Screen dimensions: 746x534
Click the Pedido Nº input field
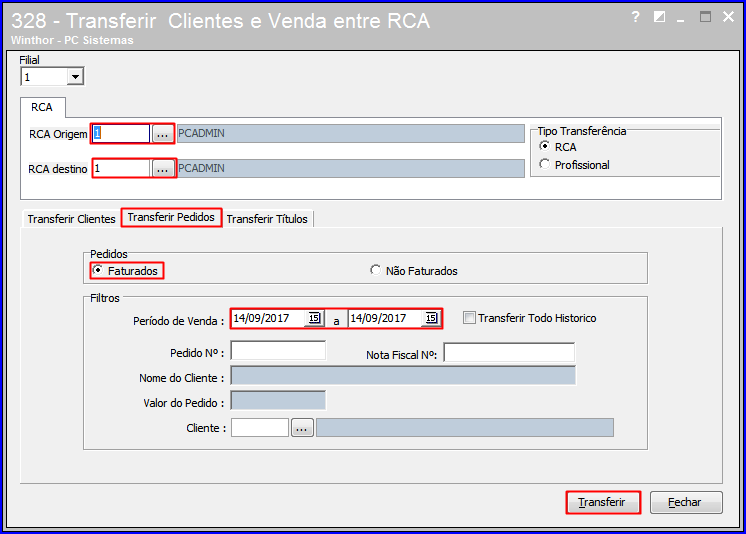(278, 351)
